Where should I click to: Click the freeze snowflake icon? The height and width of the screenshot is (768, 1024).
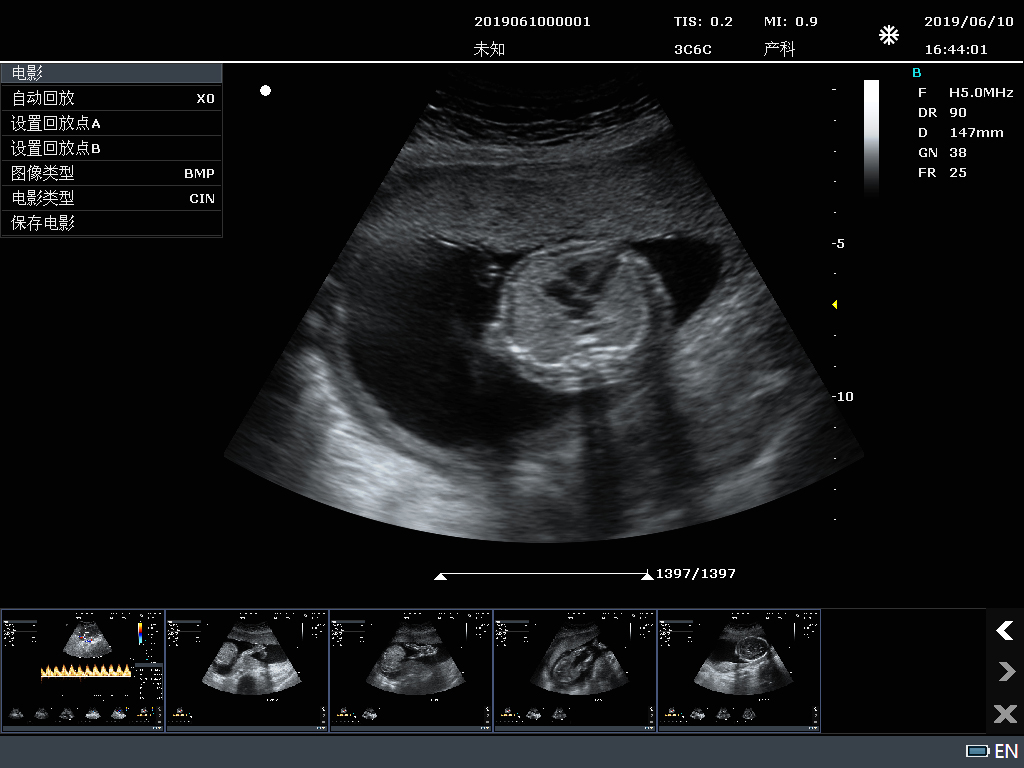pos(888,36)
